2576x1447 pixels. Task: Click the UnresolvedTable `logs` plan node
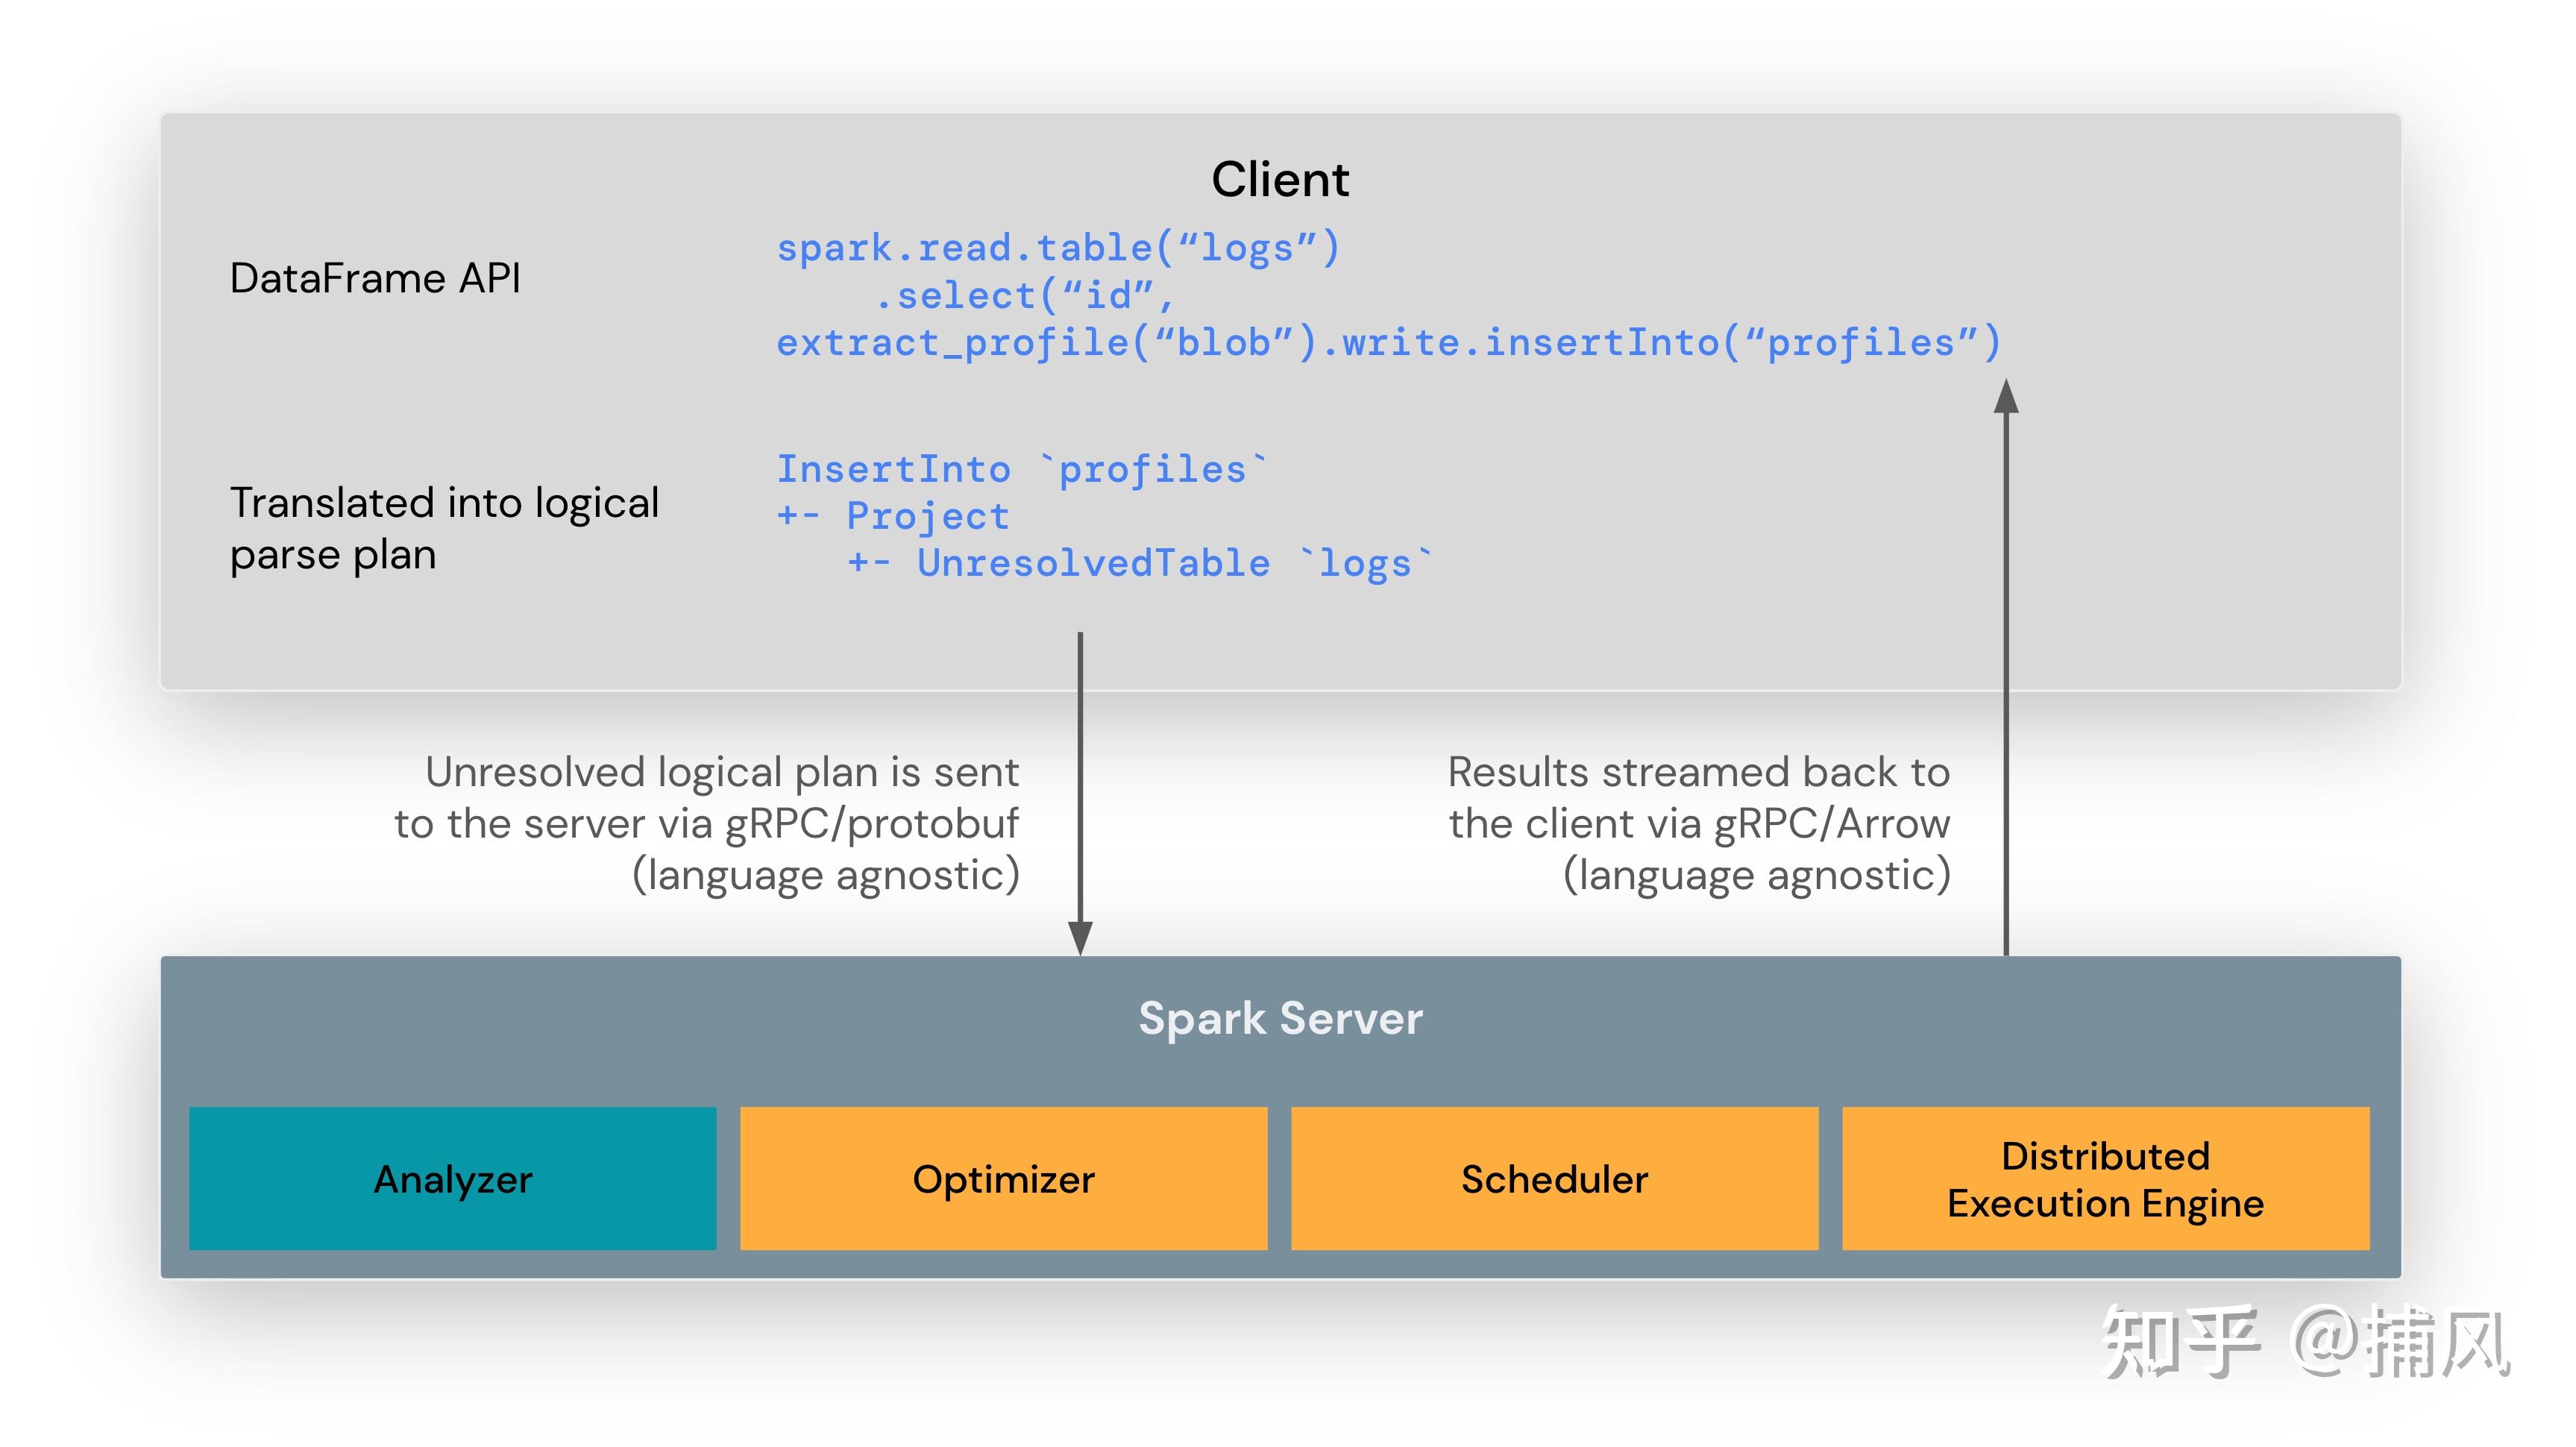coord(1140,564)
